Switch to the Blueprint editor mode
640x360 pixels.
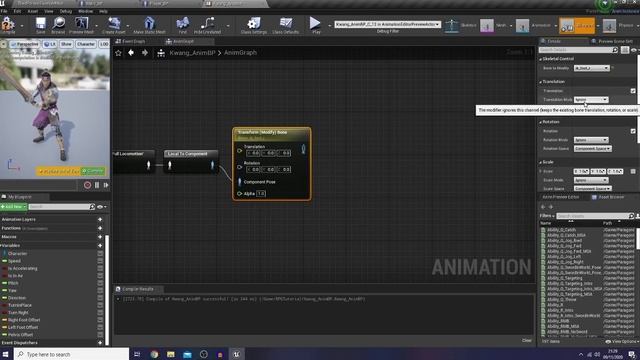click(577, 26)
